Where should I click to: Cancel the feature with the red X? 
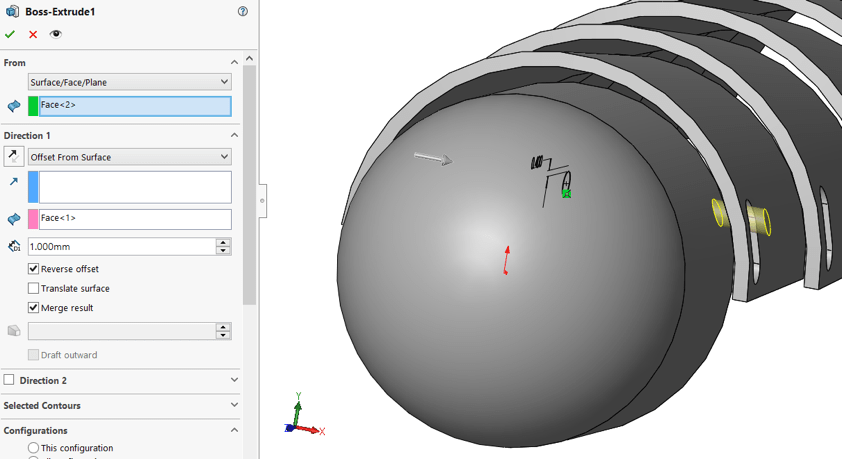(x=33, y=34)
